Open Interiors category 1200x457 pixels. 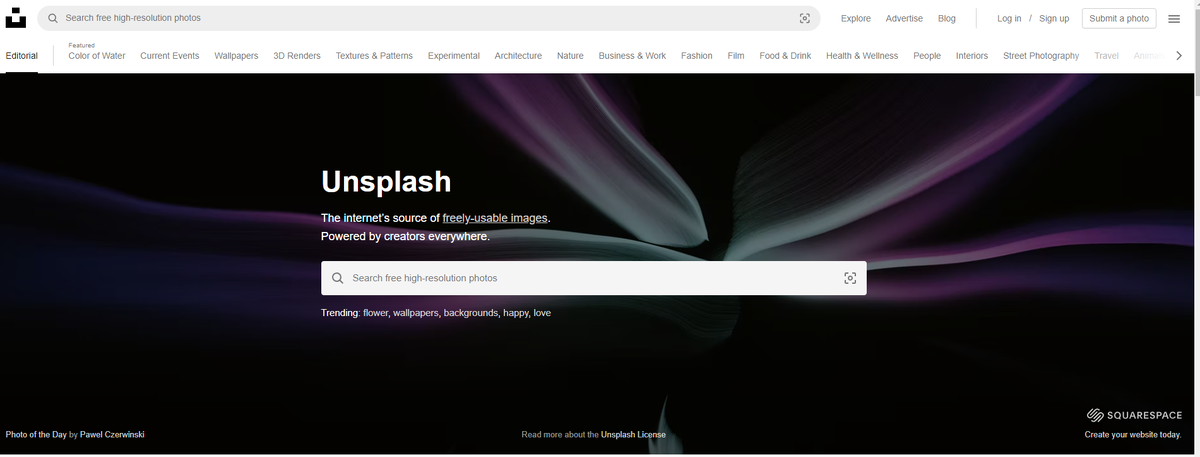(972, 56)
